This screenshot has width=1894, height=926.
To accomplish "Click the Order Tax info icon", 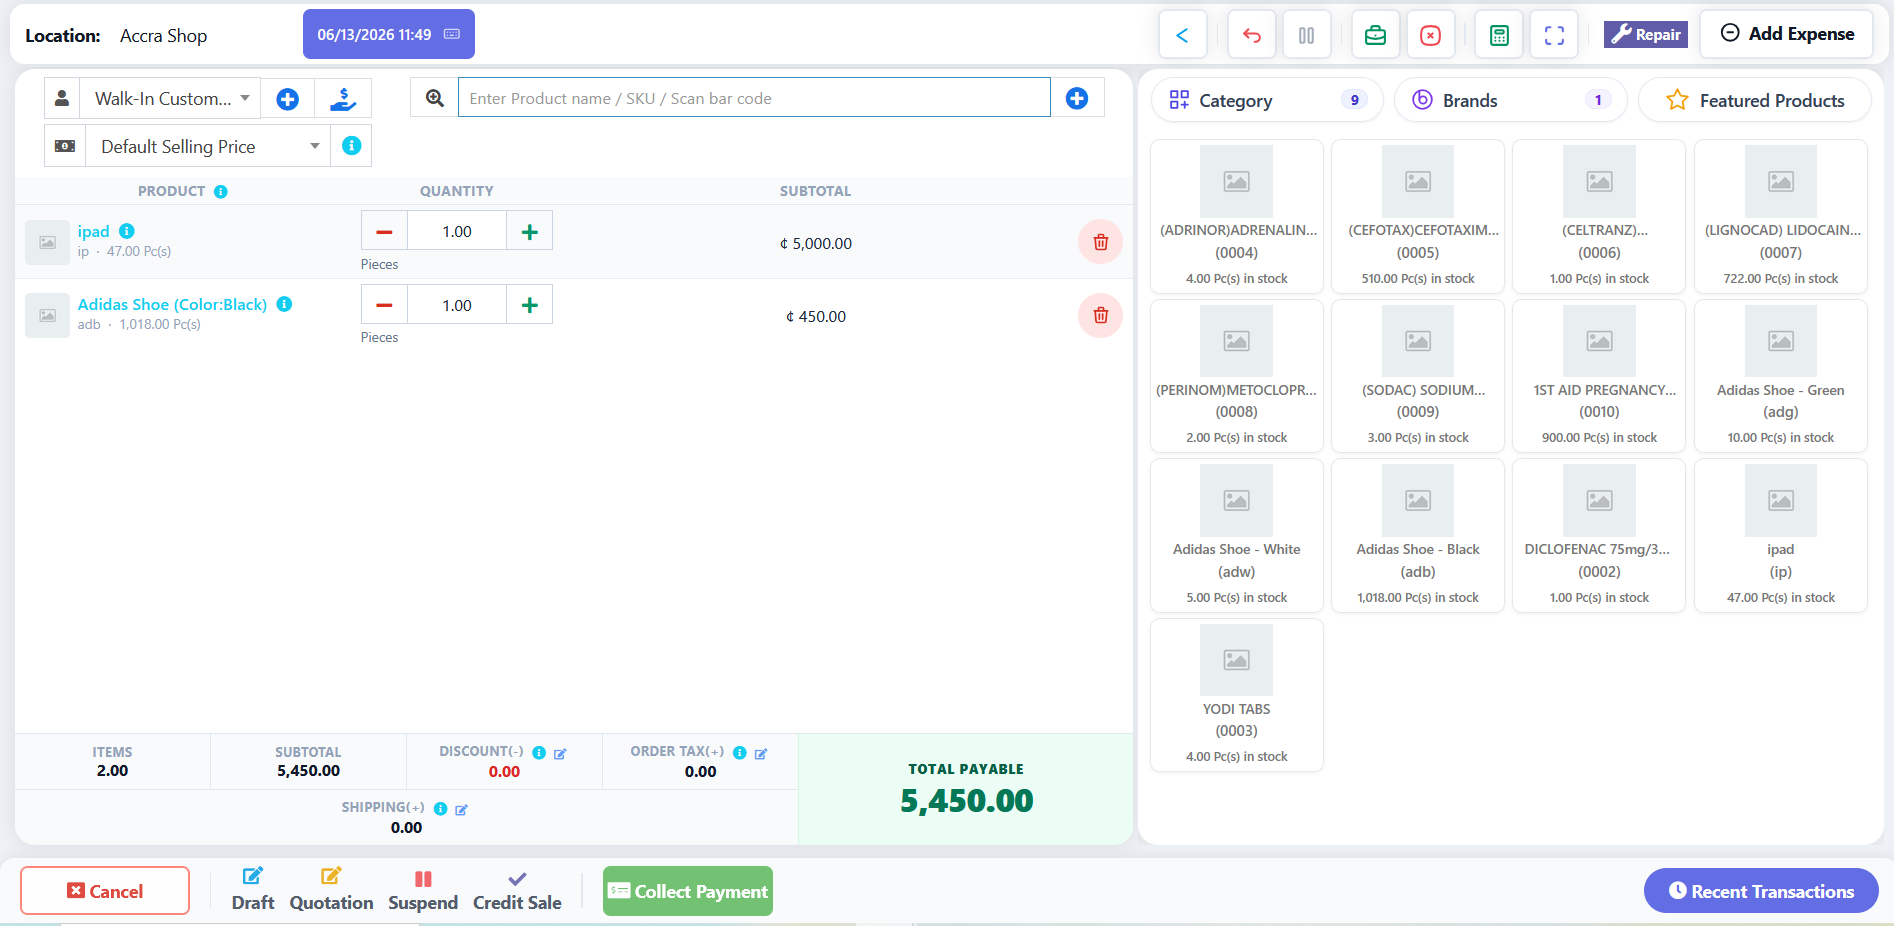I will 740,752.
